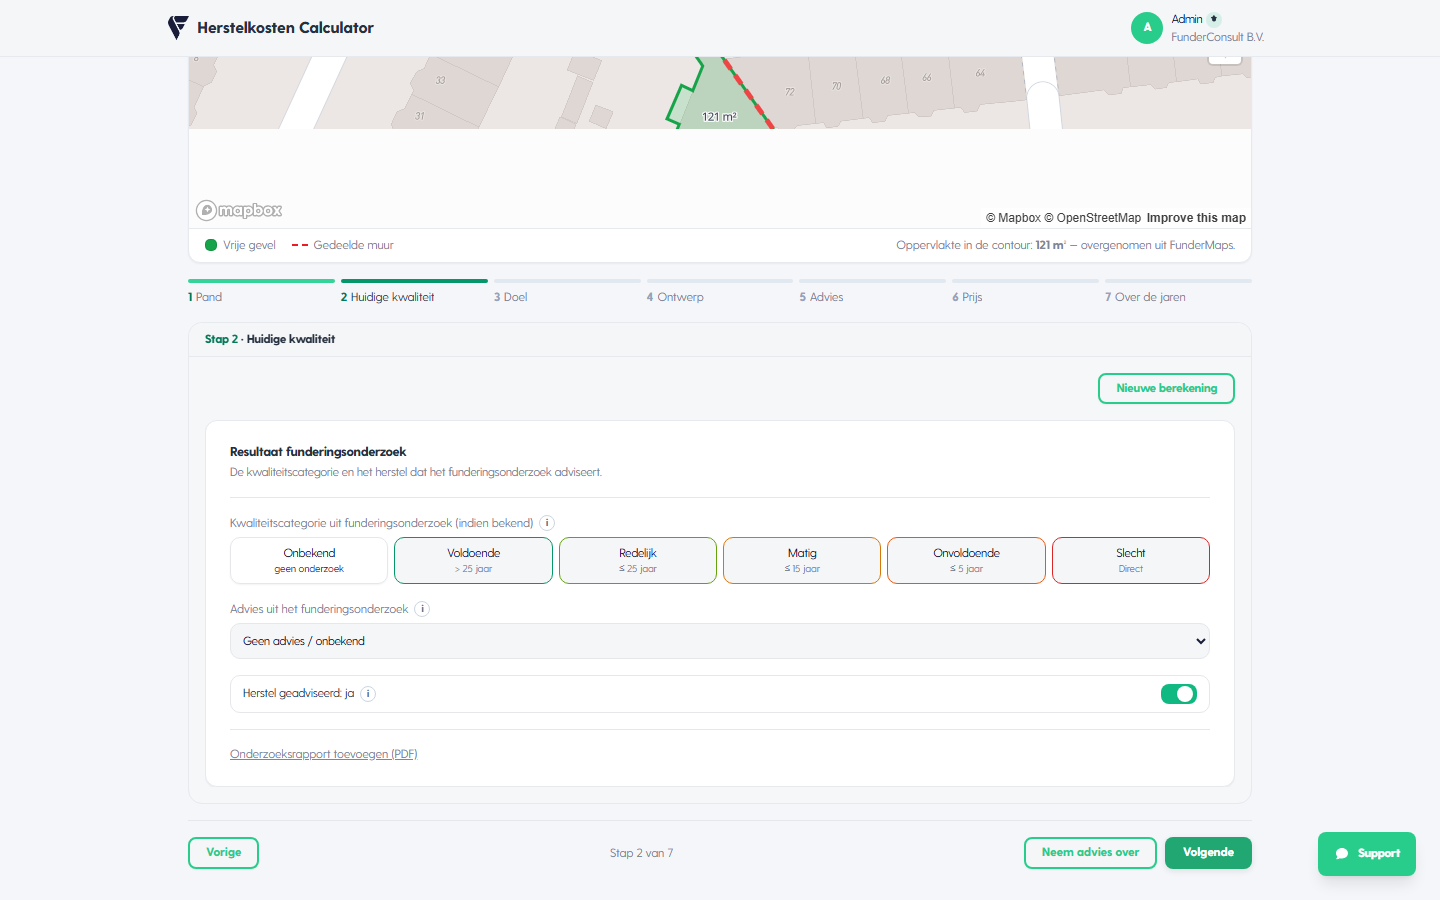Viewport: 1440px width, 900px height.
Task: Select quality category Redelijk
Action: (638, 560)
